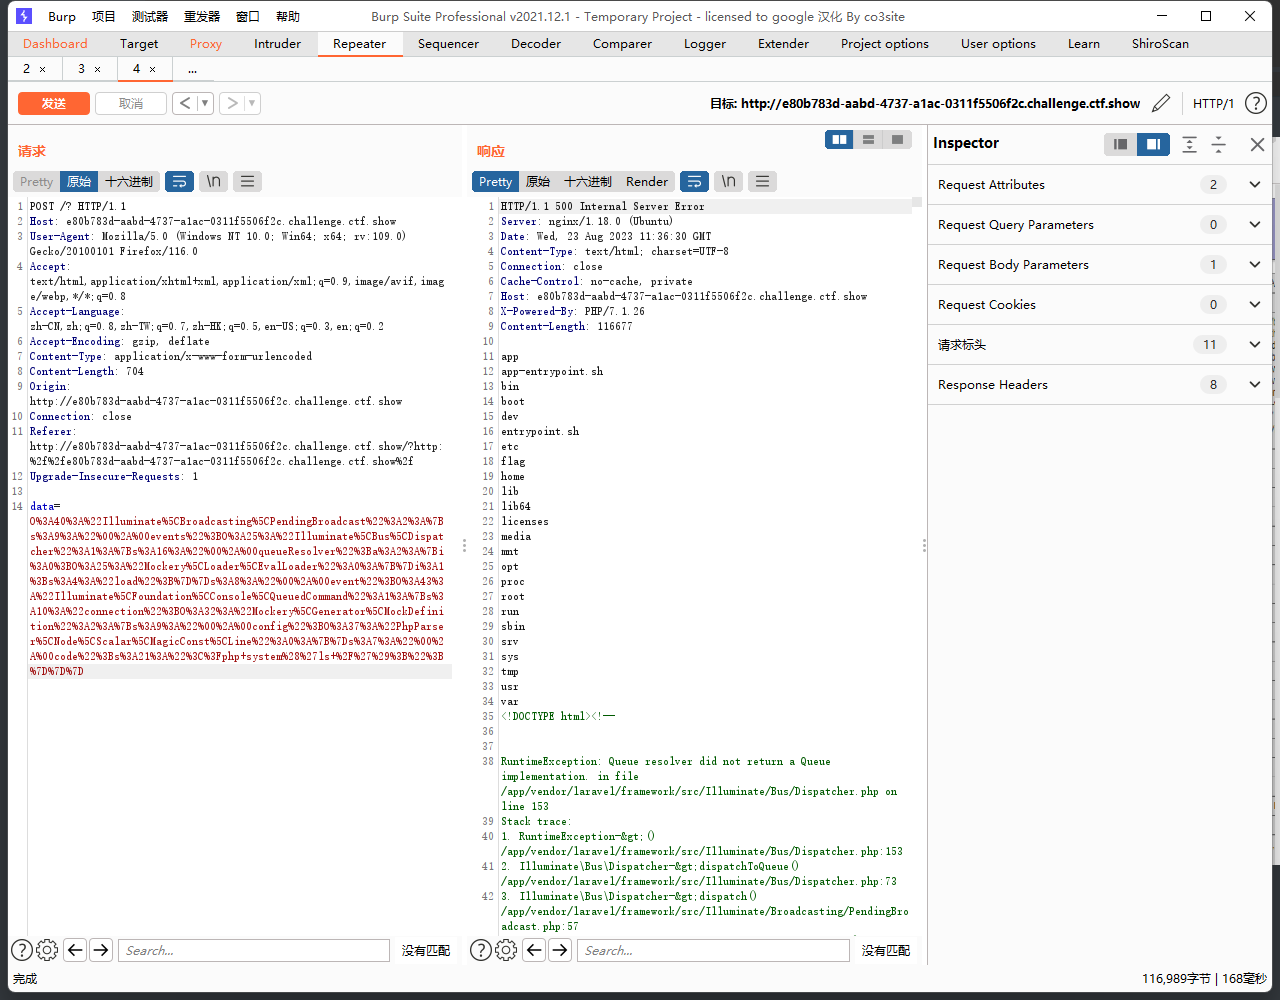This screenshot has width=1280, height=1000.
Task: Switch to the Dashboard tab
Action: tap(55, 44)
